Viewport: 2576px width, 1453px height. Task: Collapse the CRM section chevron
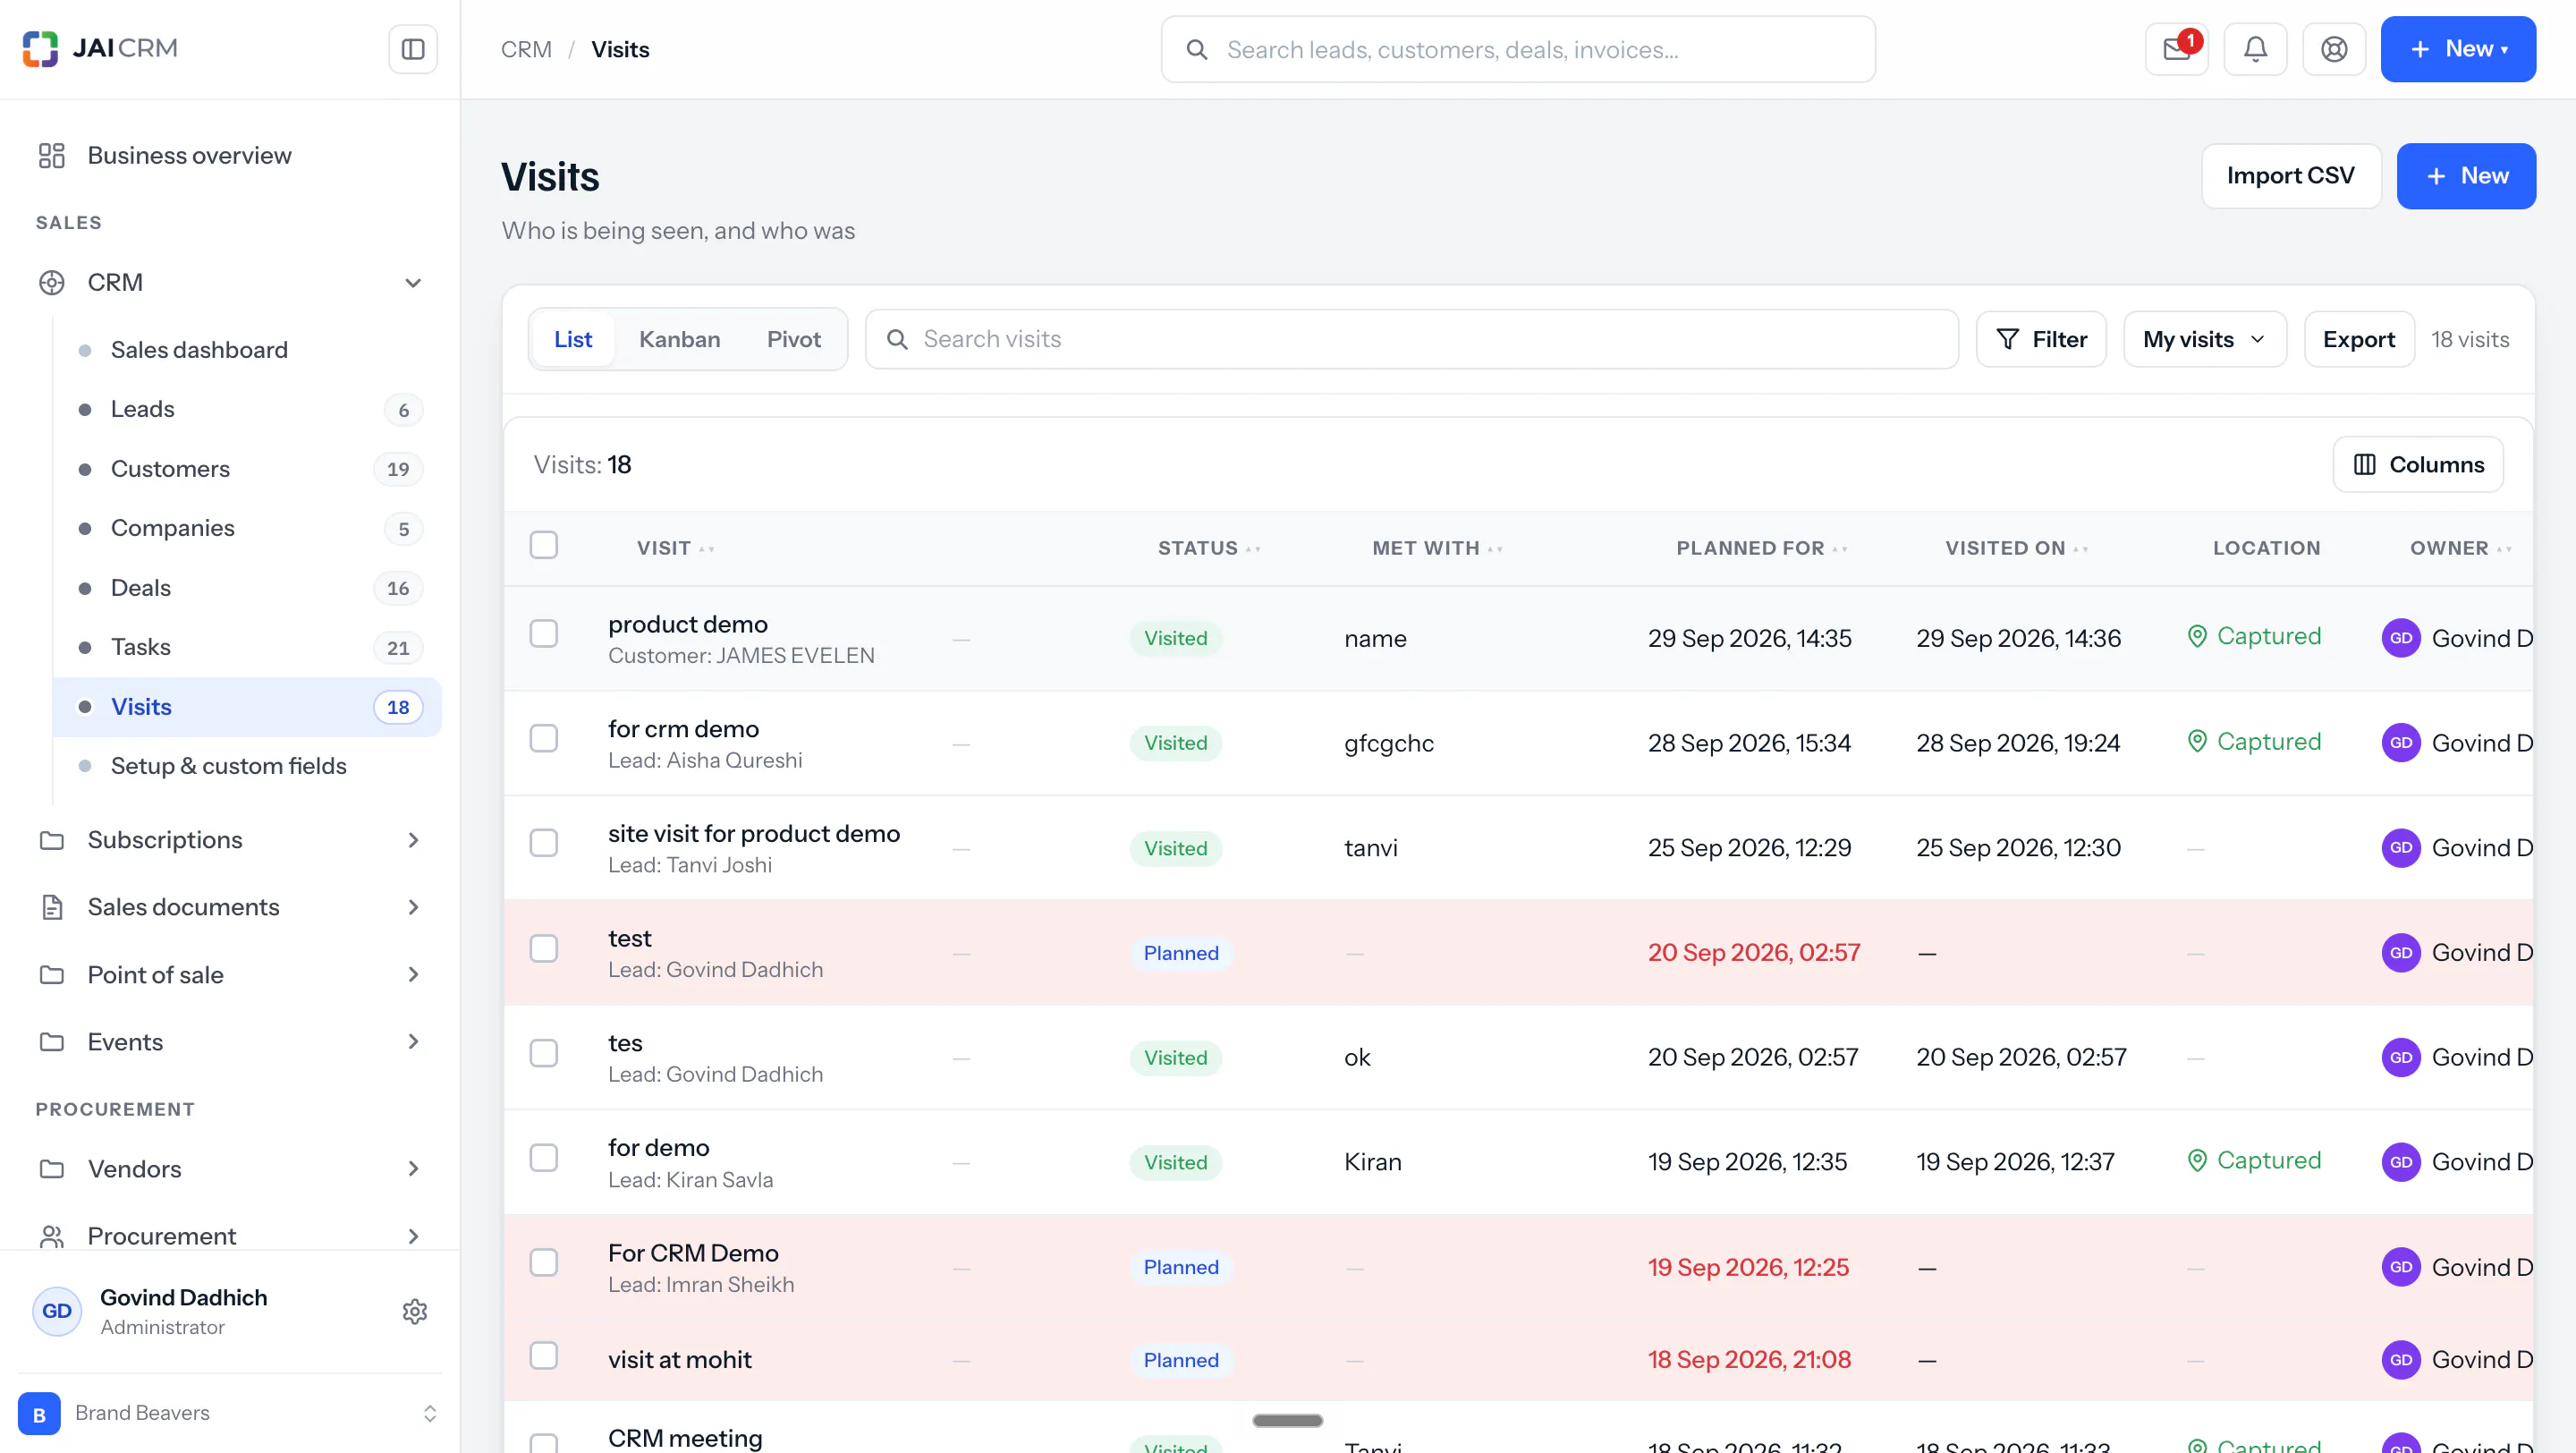tap(413, 283)
